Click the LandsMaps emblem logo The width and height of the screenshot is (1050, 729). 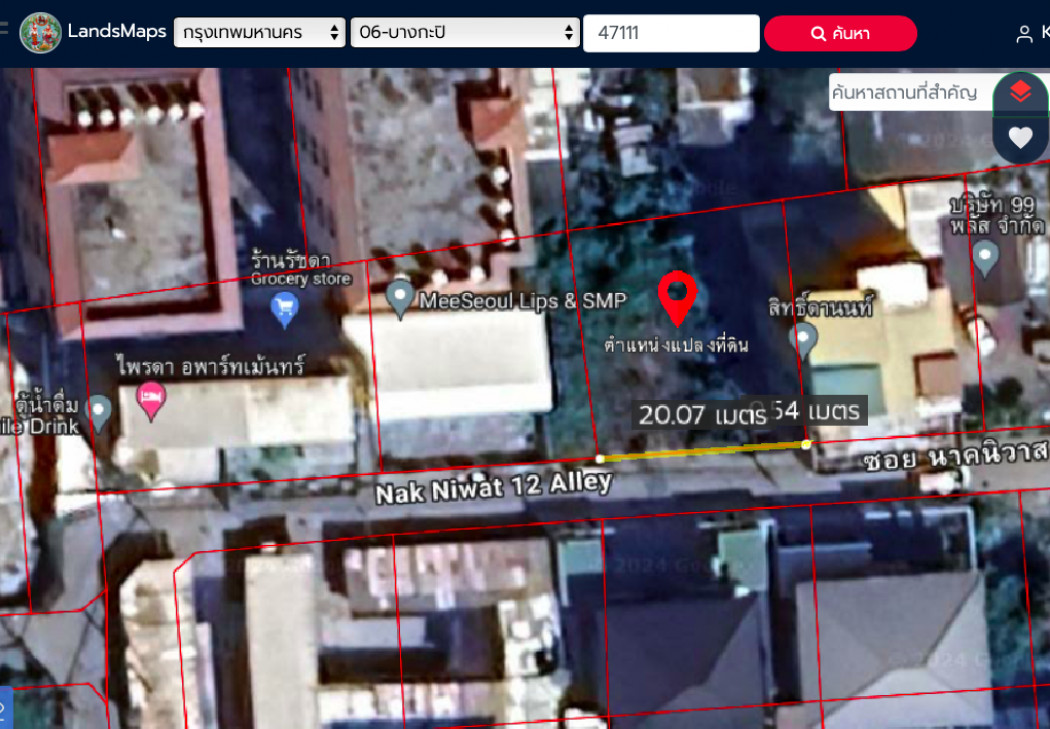(40, 33)
